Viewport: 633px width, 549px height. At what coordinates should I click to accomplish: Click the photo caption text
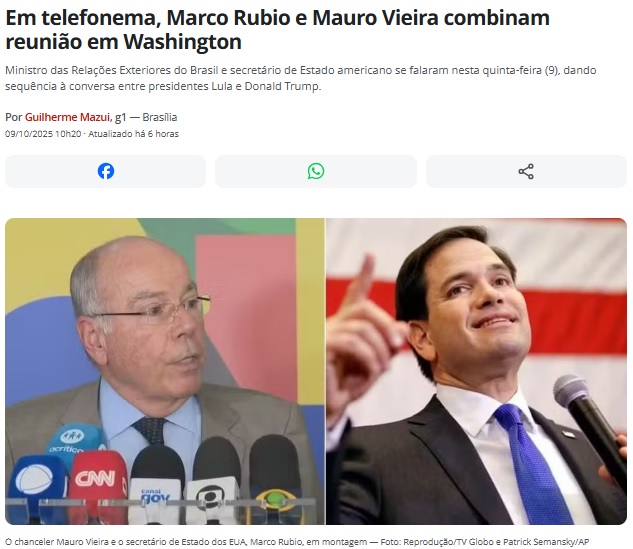point(297,542)
